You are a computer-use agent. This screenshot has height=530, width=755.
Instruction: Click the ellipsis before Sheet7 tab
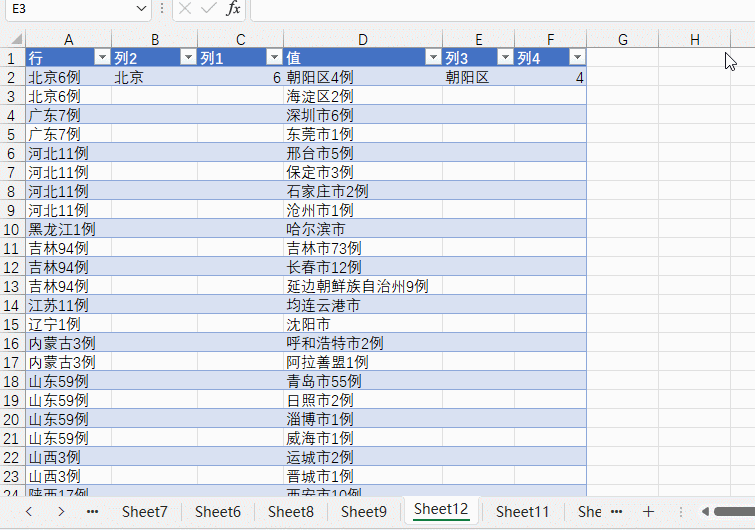(92, 511)
